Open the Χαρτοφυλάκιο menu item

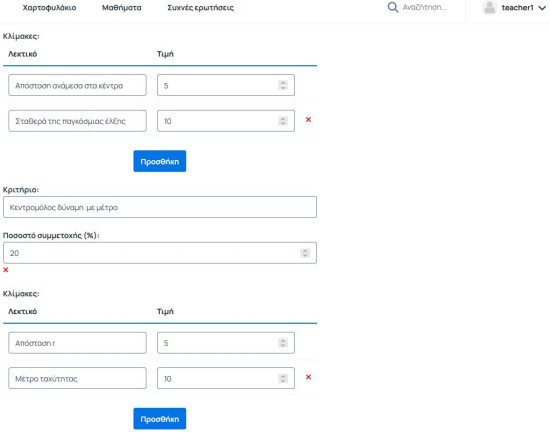(49, 8)
